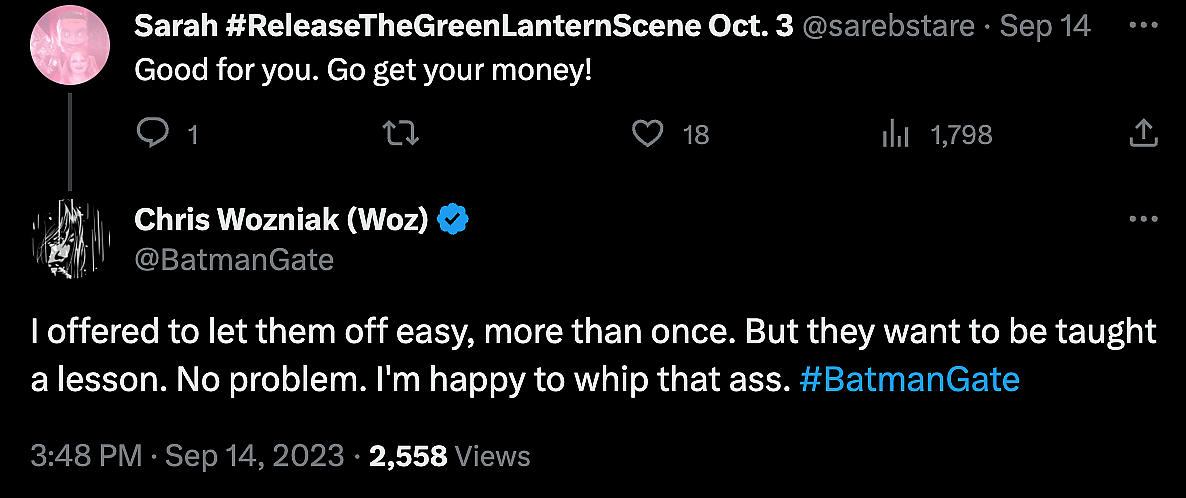Viewport: 1186px width, 498px height.
Task: Open view analytics bar-chart icon
Action: (894, 134)
